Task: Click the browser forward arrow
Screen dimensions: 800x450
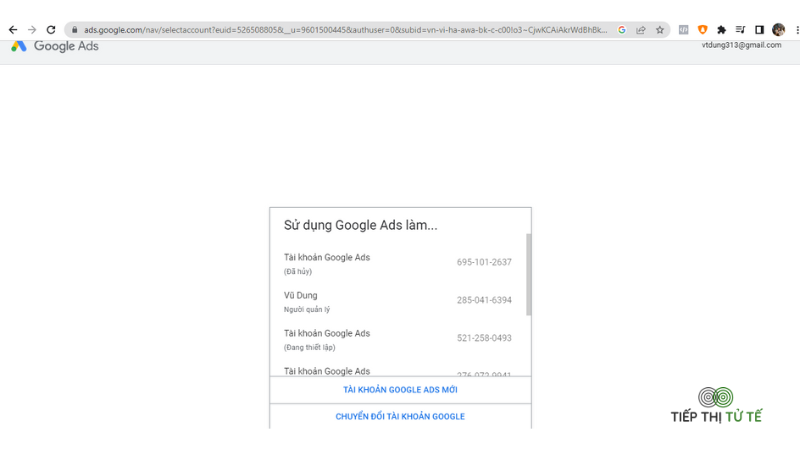Action: click(x=32, y=30)
